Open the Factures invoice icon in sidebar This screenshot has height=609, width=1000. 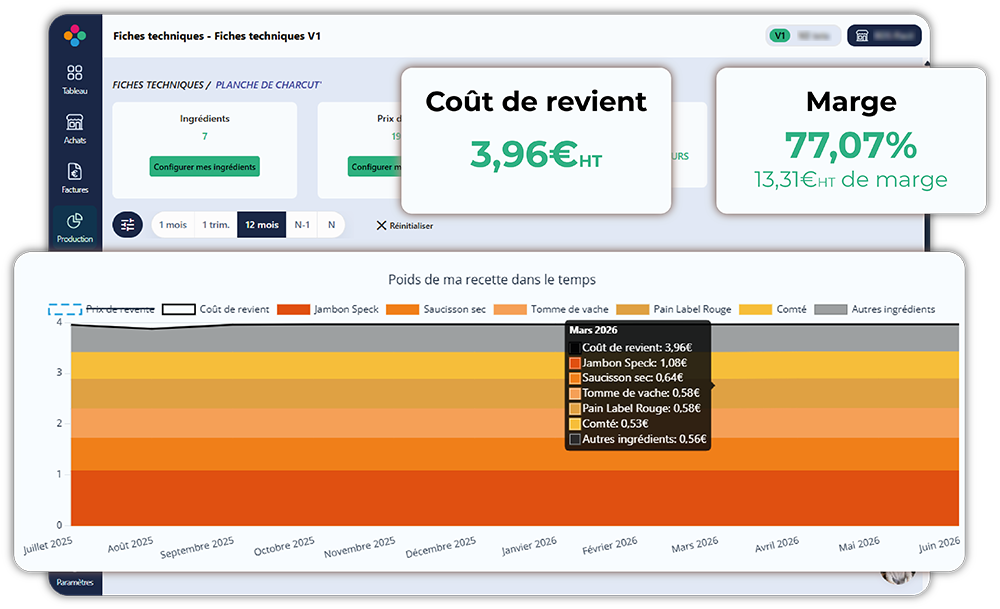(75, 172)
